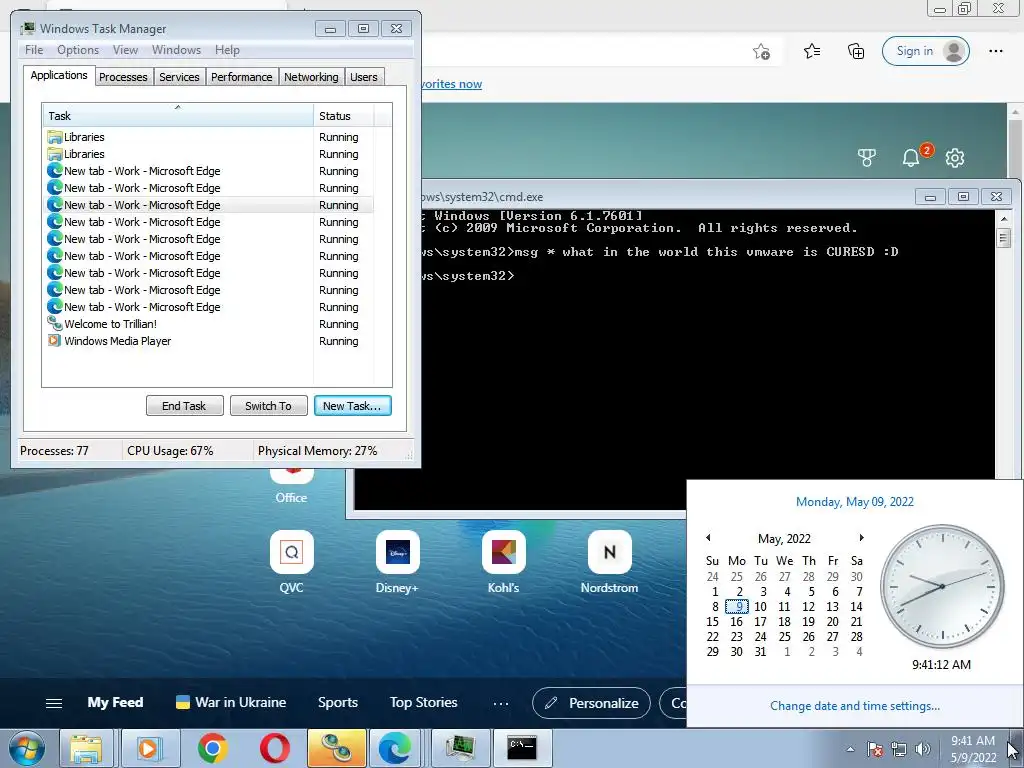Open the File menu in Task Manager
Image resolution: width=1024 pixels, height=768 pixels.
34,50
